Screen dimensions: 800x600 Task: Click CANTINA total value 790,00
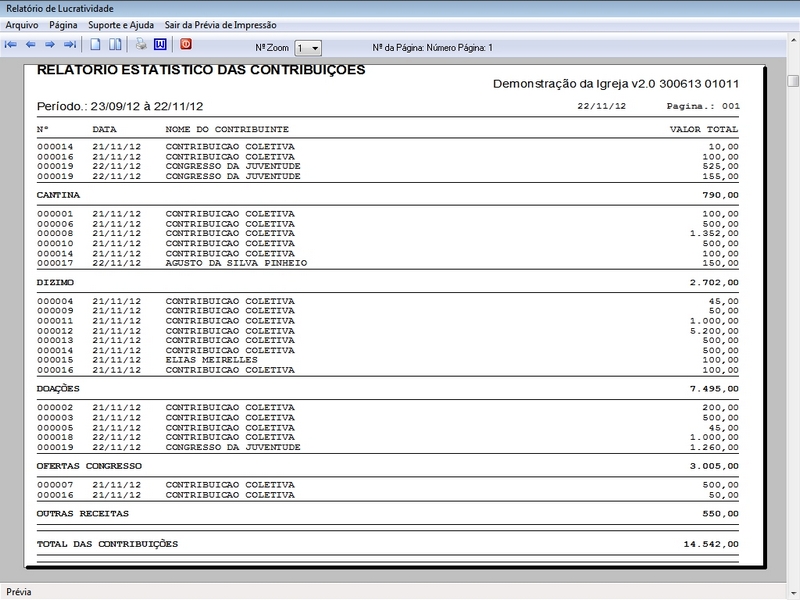[x=720, y=195]
